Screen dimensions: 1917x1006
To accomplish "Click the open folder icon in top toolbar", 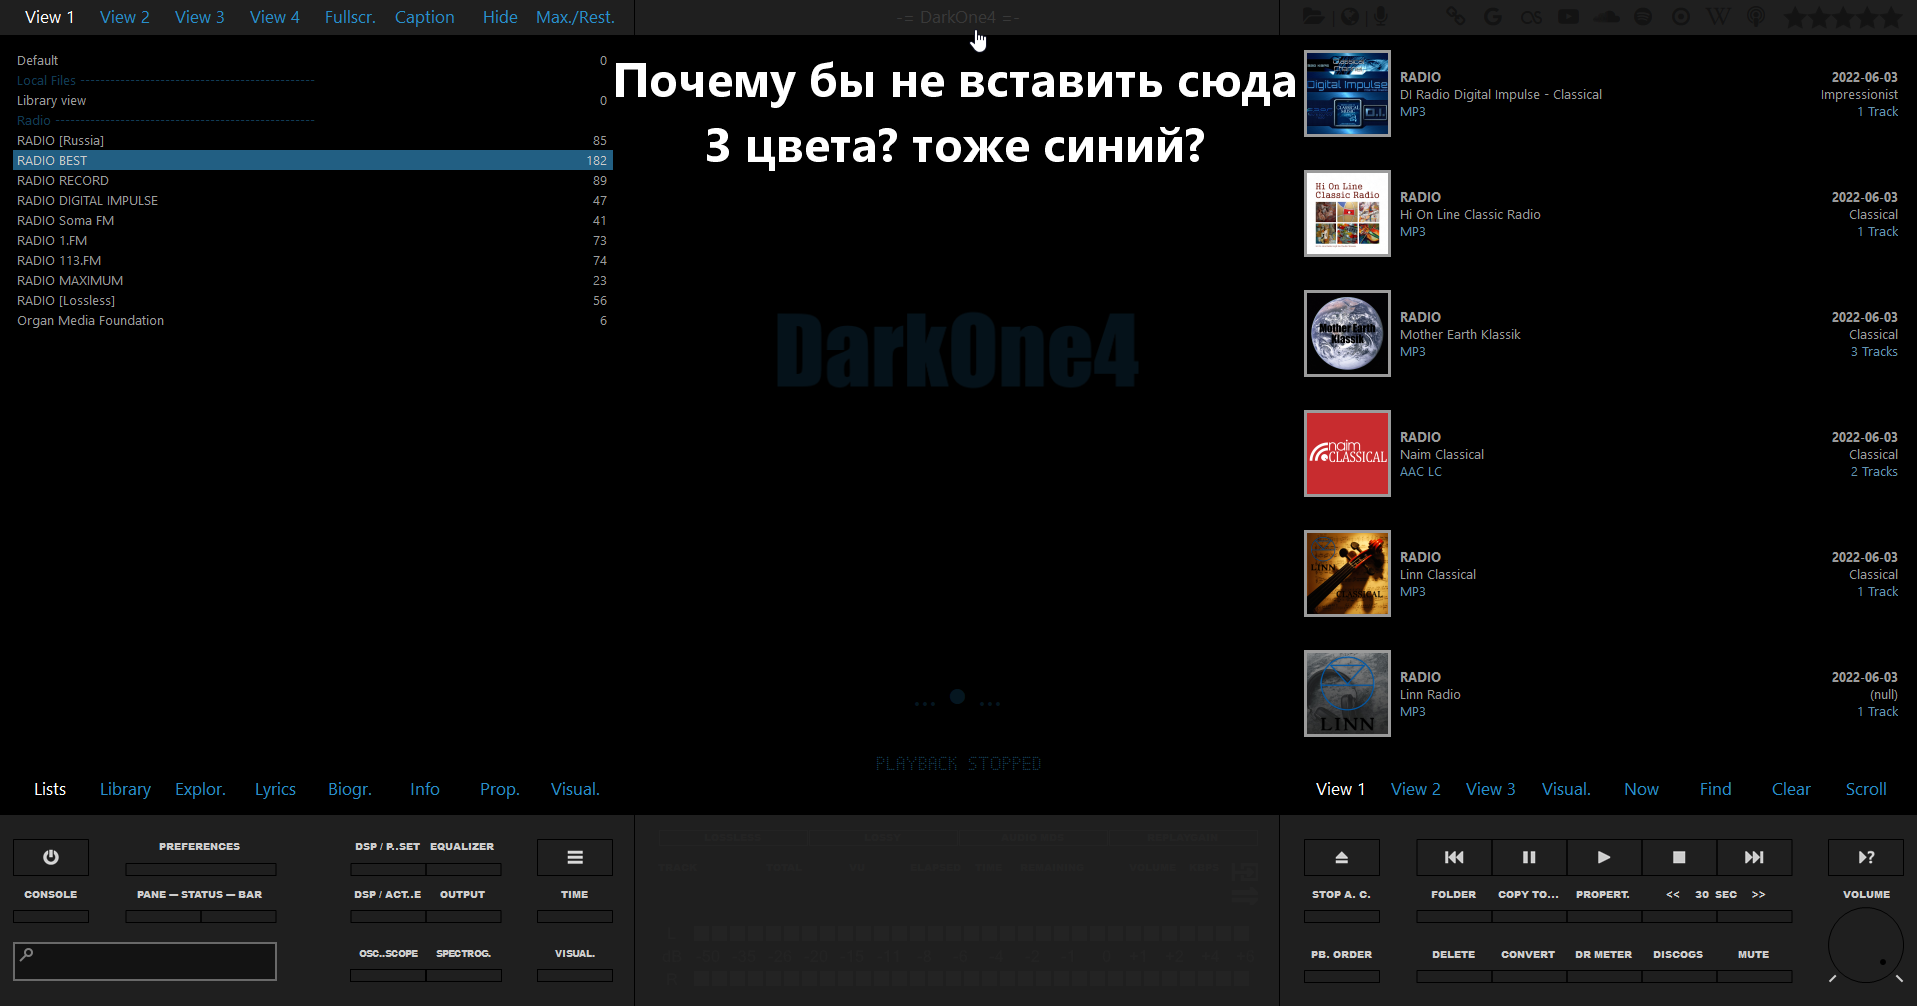I will point(1313,17).
